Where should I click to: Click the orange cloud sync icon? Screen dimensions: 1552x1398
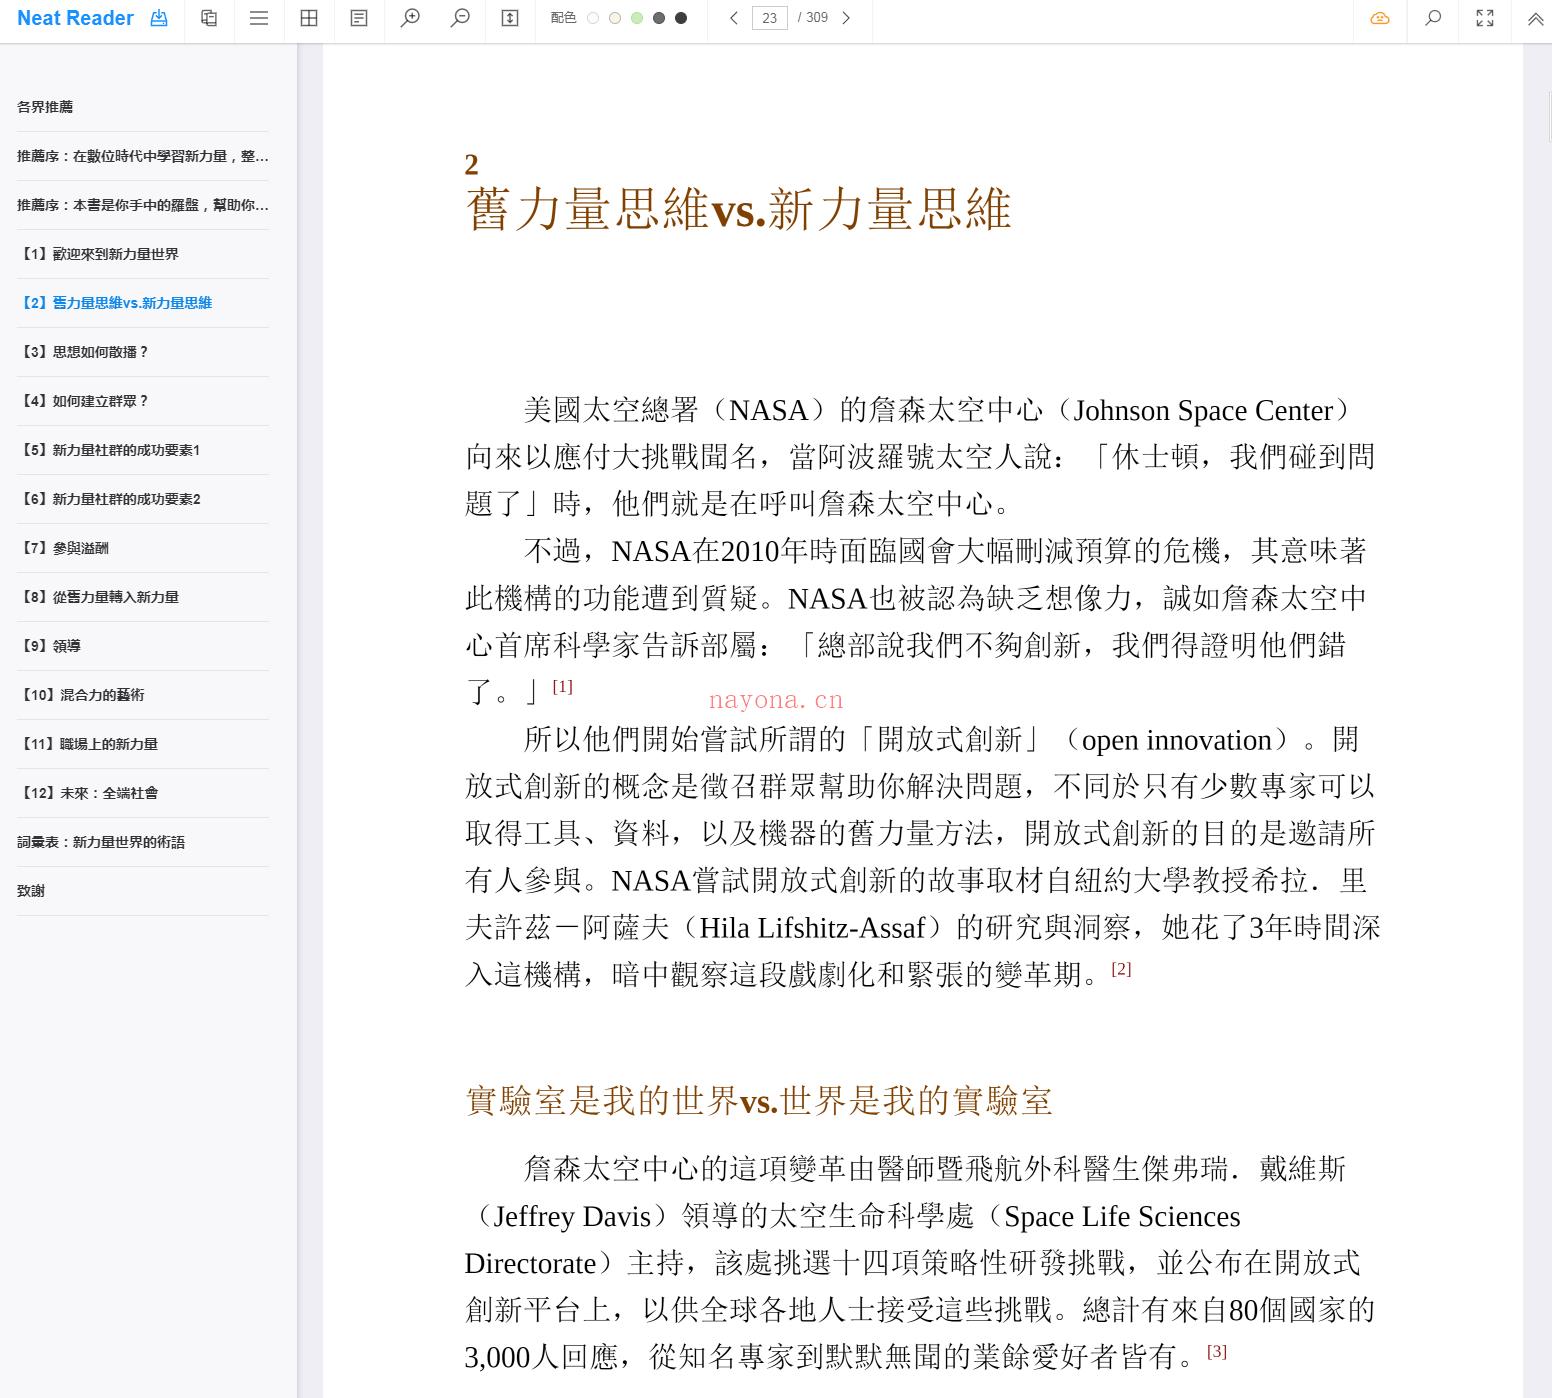pos(1380,18)
